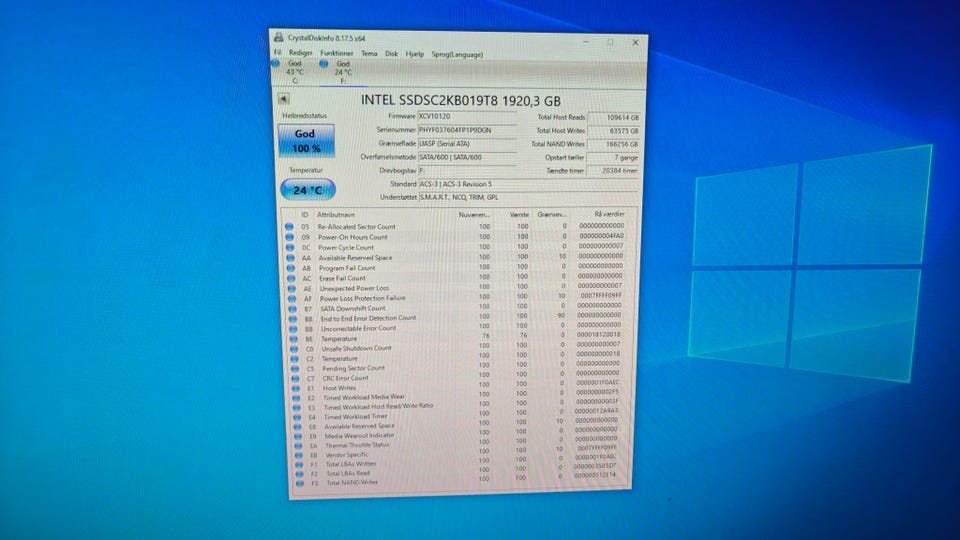Click the Grænseflade UASP (Serial ATA) field
The width and height of the screenshot is (960, 540).
pos(467,143)
